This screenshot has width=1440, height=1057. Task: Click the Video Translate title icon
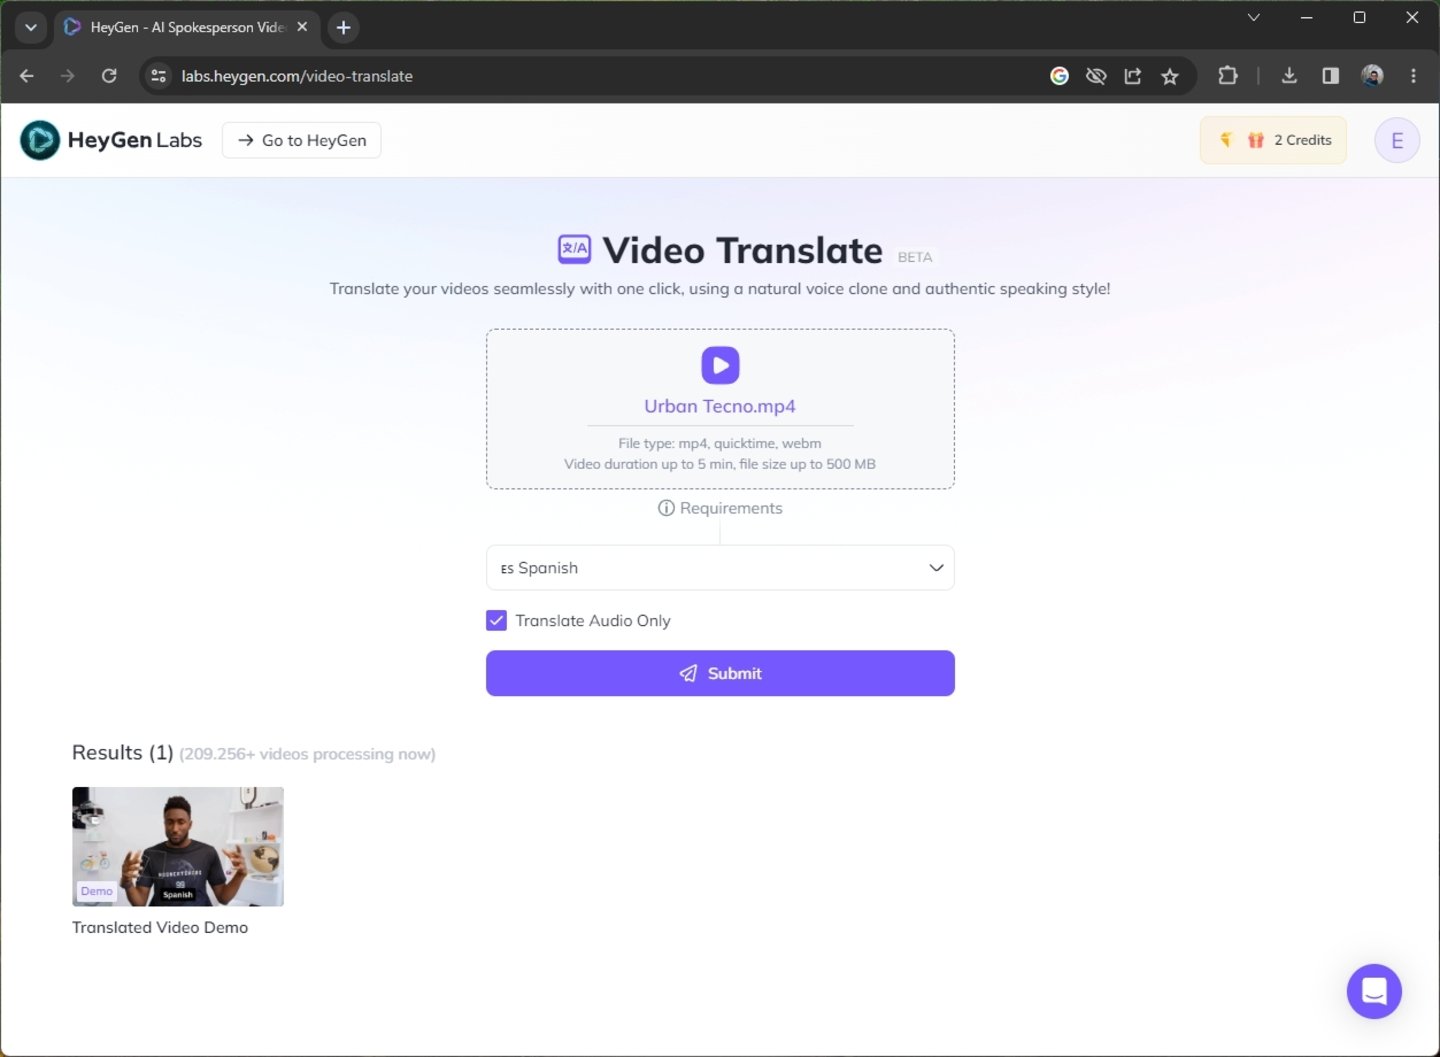click(x=574, y=249)
